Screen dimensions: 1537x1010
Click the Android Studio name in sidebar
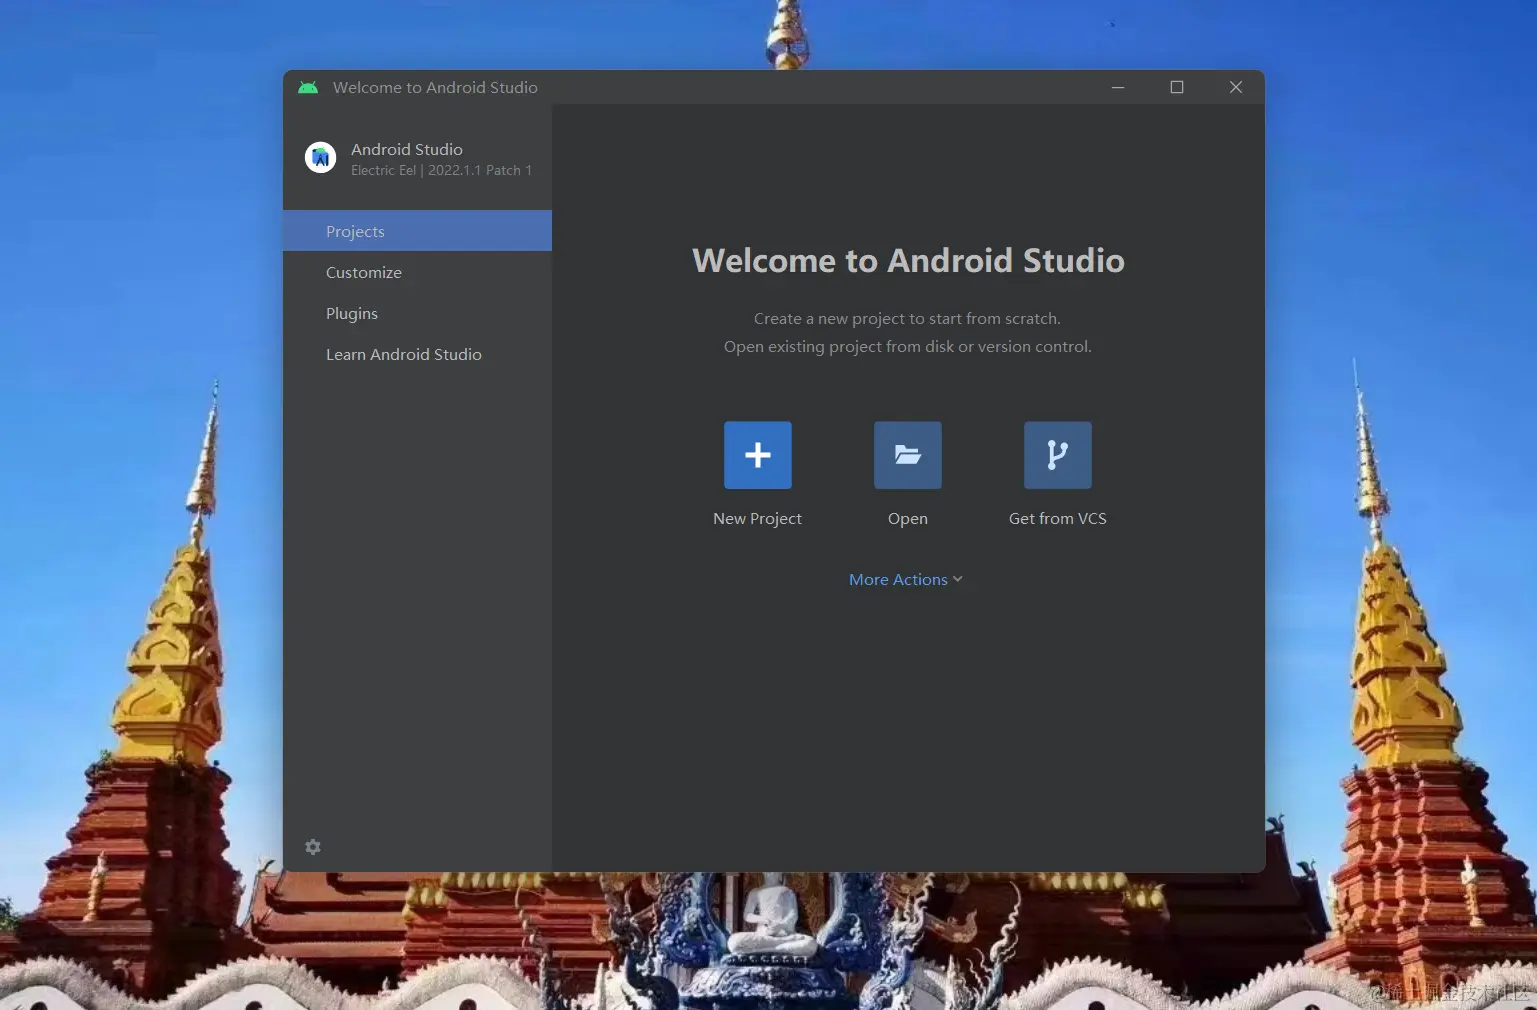pos(406,149)
